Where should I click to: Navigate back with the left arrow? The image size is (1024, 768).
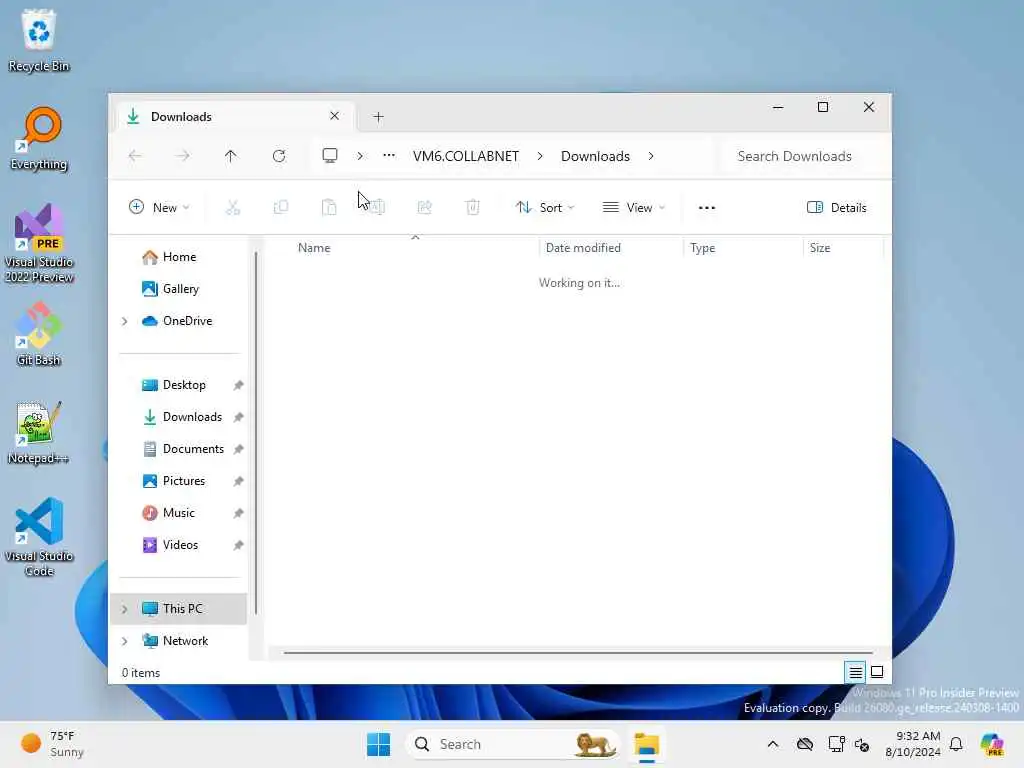click(135, 156)
